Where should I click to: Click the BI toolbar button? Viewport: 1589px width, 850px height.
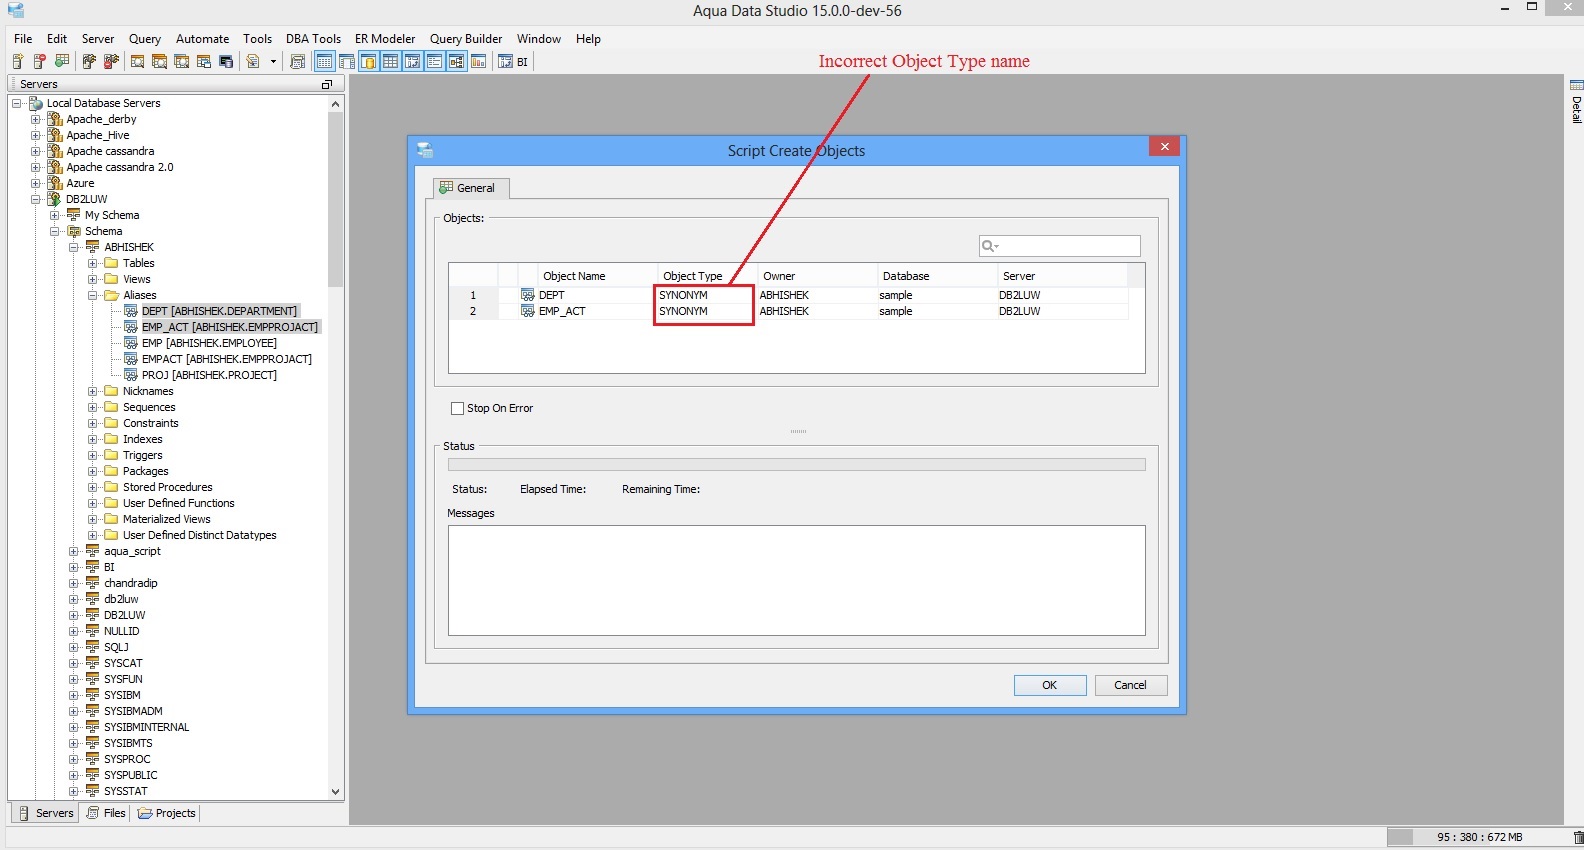click(513, 62)
